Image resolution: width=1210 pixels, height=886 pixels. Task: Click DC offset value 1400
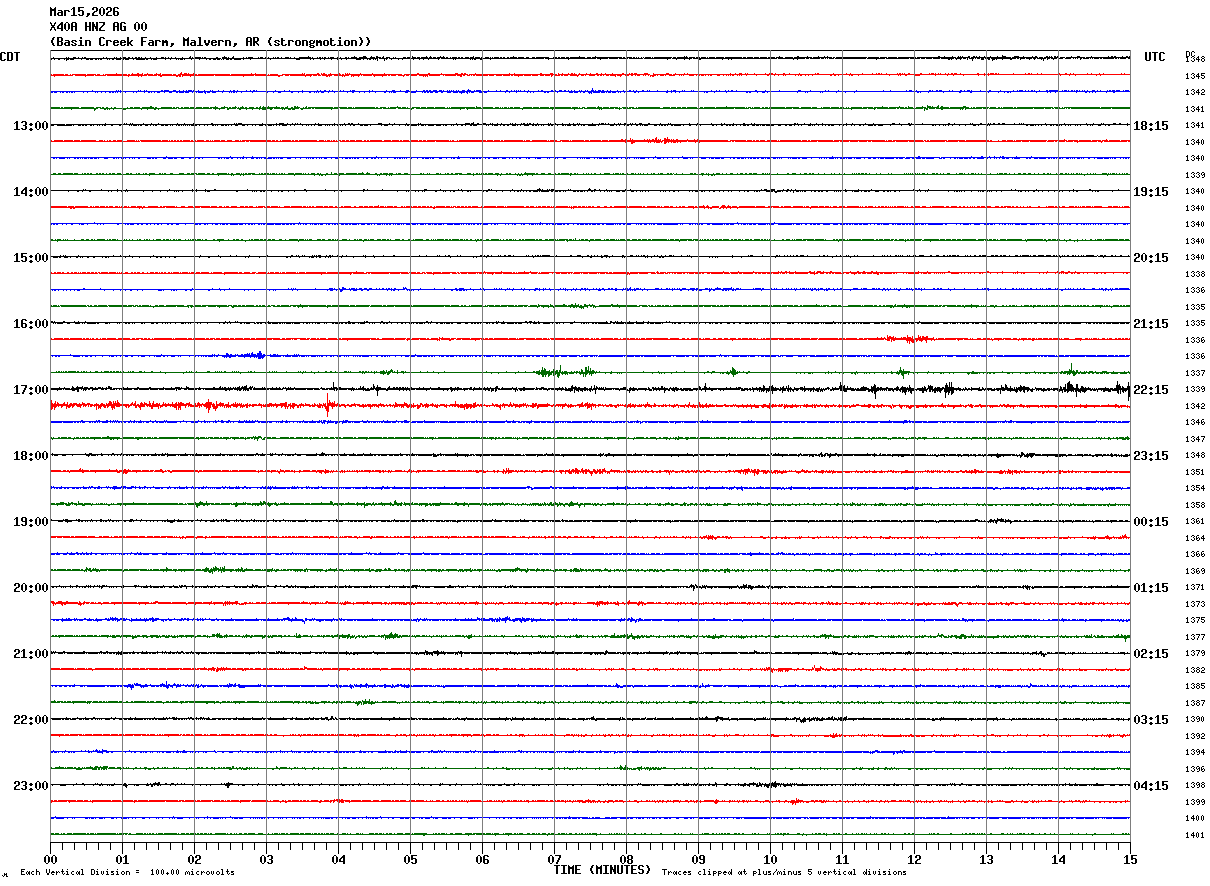coord(1195,818)
